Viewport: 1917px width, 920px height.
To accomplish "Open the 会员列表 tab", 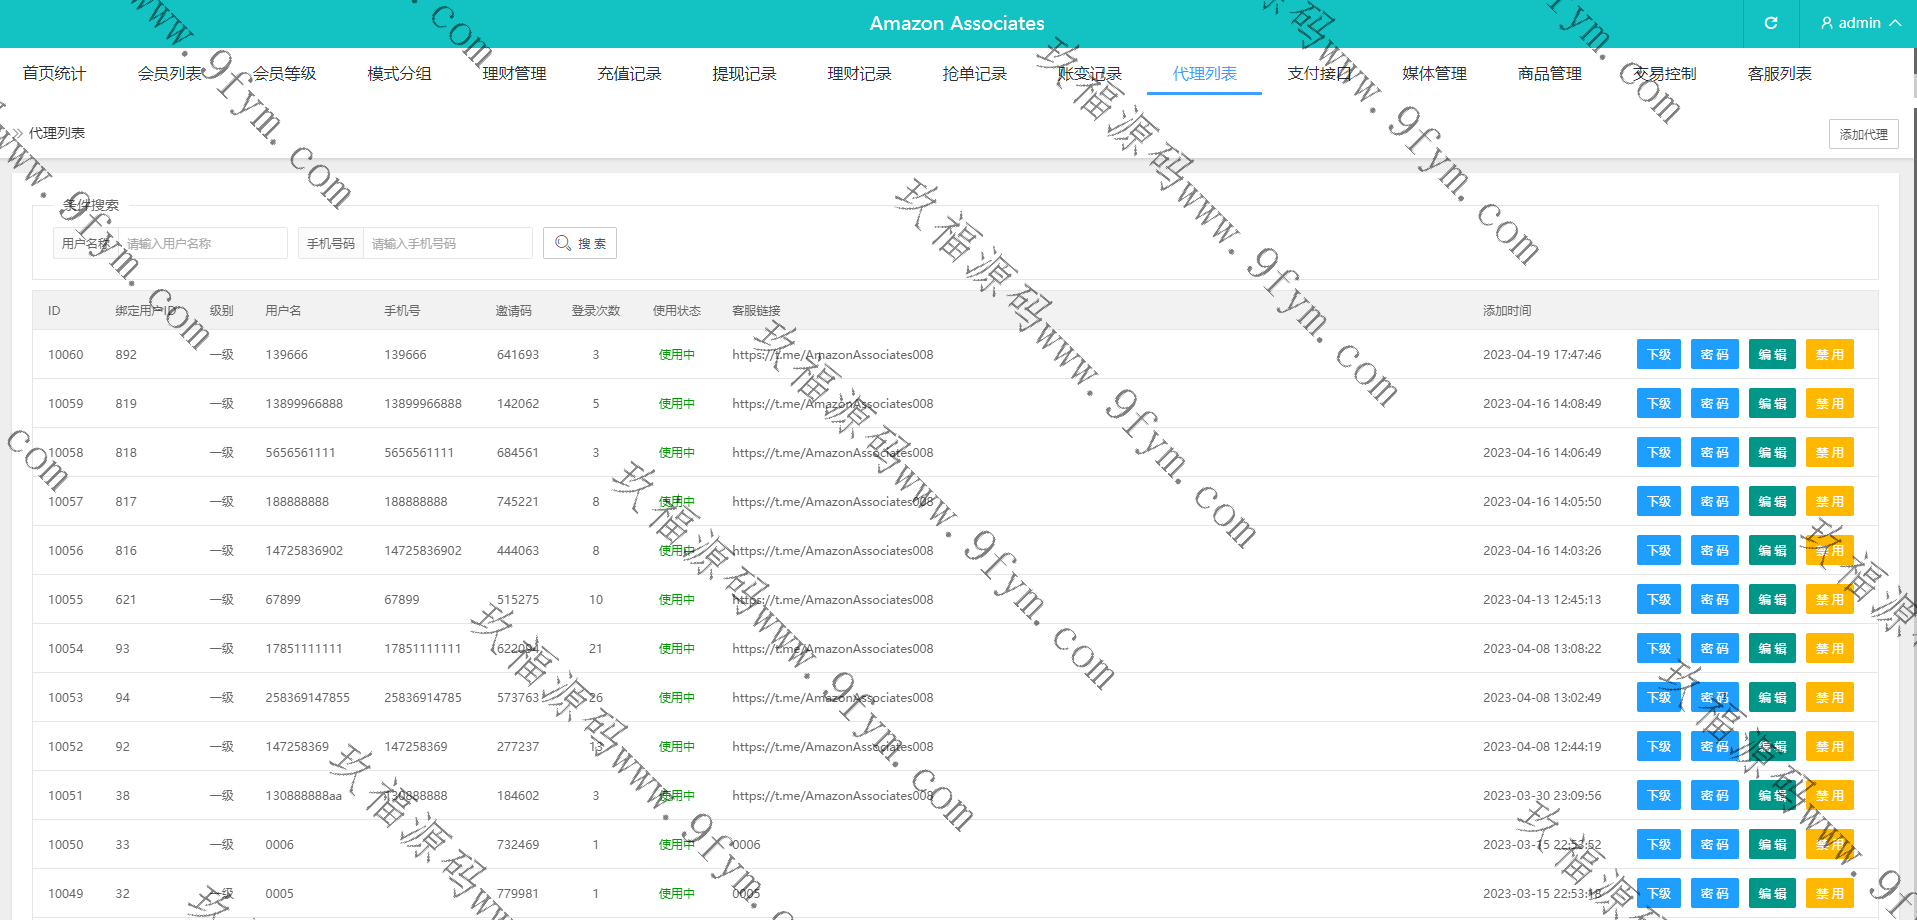I will click(170, 74).
